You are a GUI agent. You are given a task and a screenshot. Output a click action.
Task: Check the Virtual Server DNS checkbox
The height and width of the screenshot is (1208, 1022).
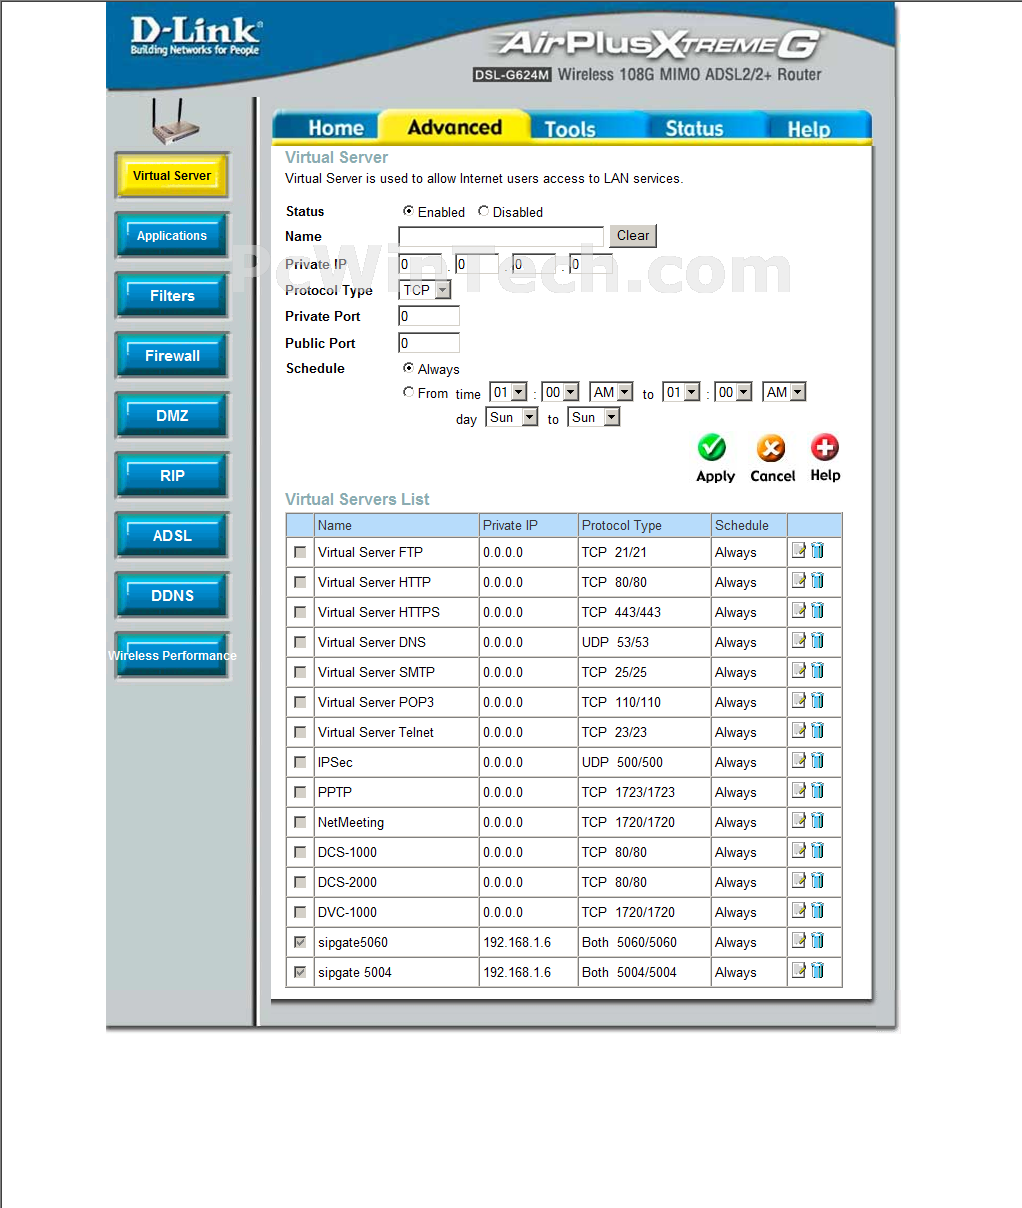(x=300, y=642)
